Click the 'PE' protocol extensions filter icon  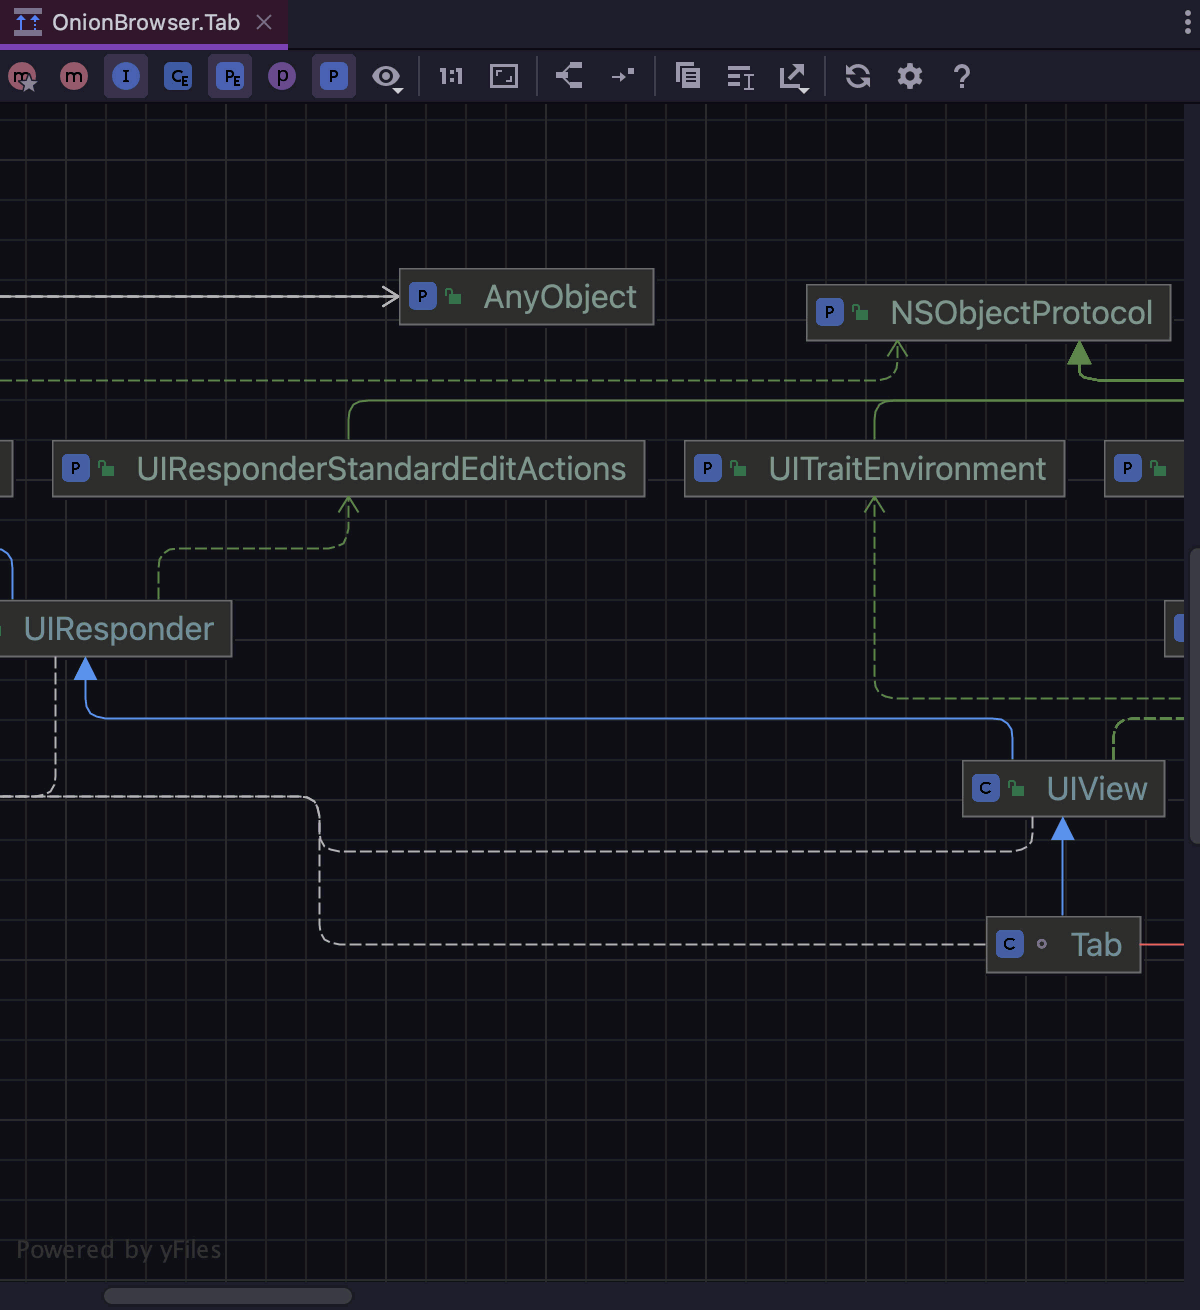[230, 77]
